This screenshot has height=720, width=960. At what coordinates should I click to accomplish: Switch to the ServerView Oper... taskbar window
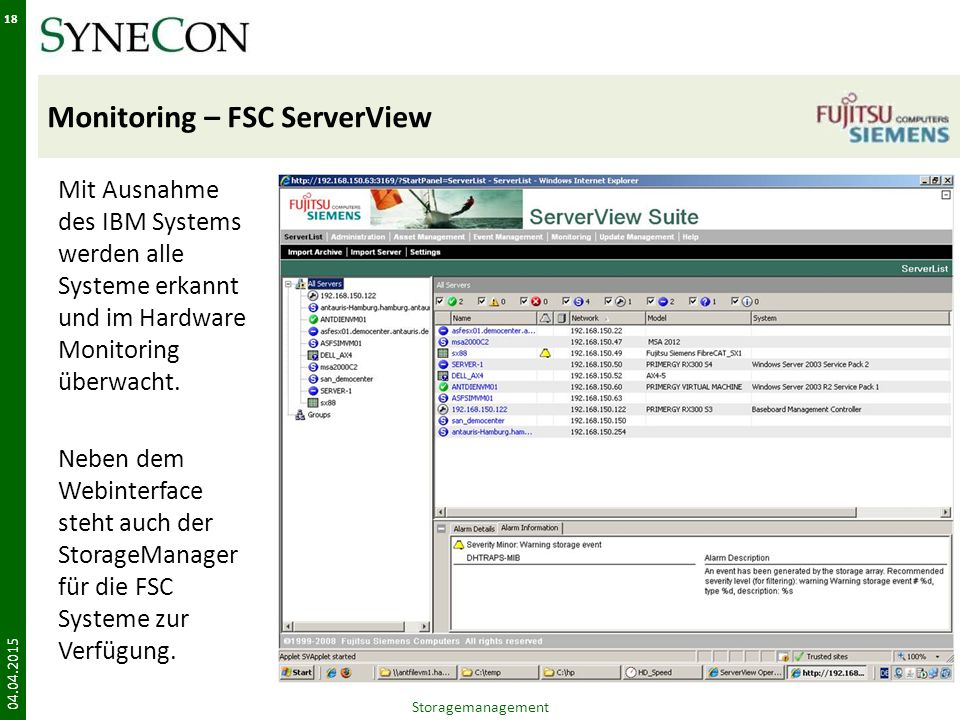tap(744, 672)
